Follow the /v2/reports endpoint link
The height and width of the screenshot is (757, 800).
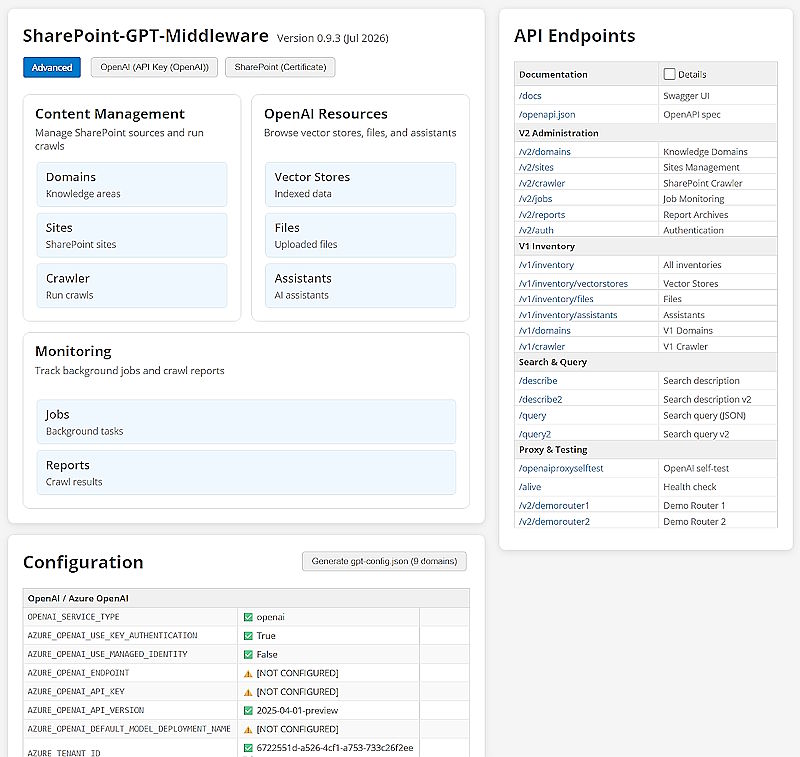click(542, 215)
